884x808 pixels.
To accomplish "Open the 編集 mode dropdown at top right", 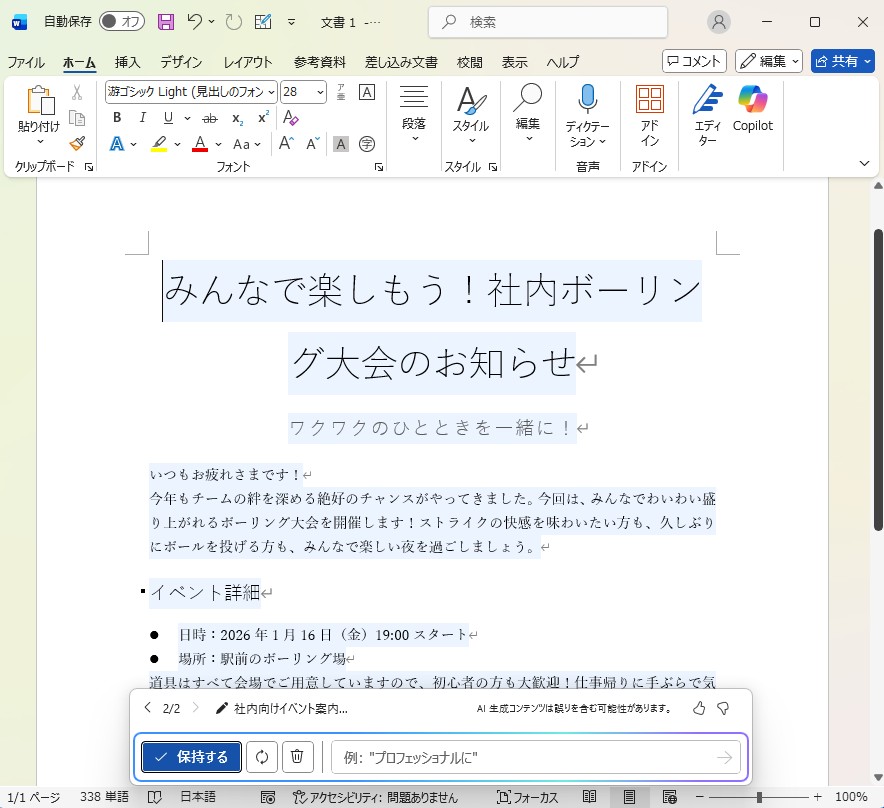I will (769, 61).
